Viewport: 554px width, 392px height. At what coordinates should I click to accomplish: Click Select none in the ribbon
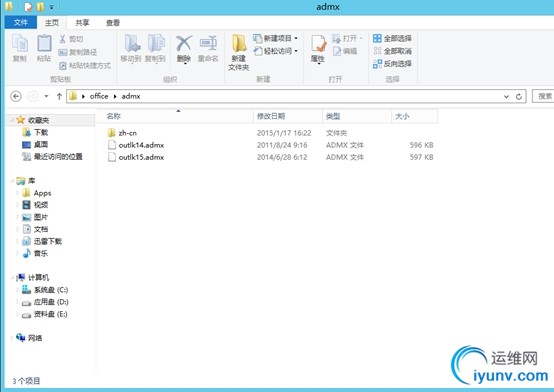(392, 51)
